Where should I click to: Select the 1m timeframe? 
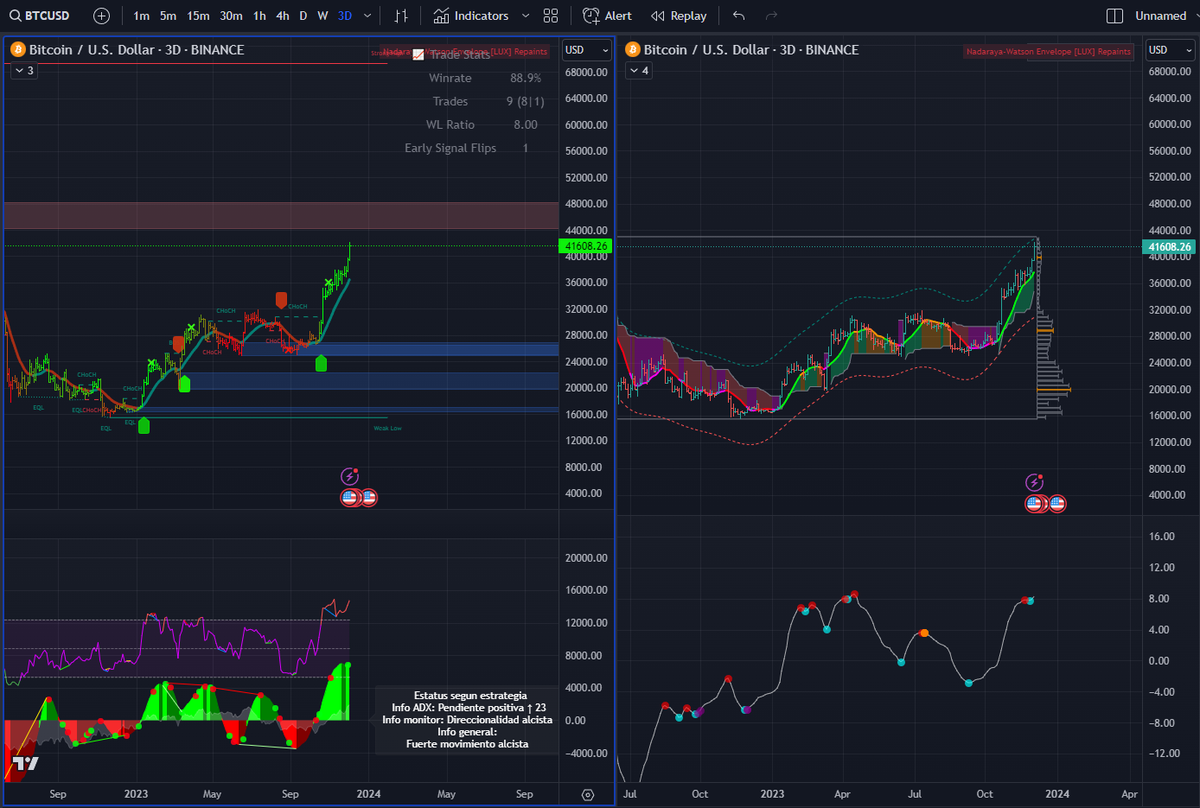[x=141, y=16]
